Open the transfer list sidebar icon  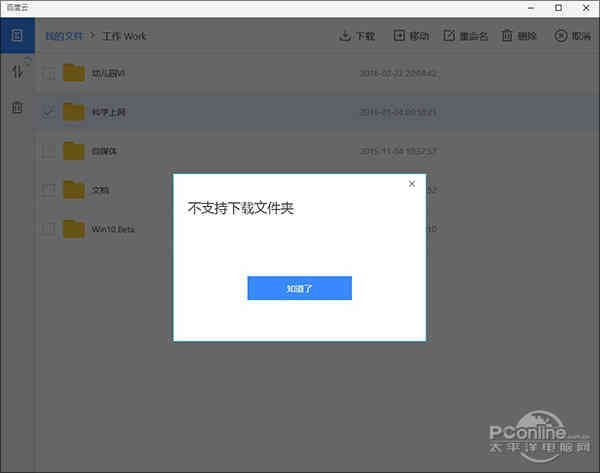(18, 72)
